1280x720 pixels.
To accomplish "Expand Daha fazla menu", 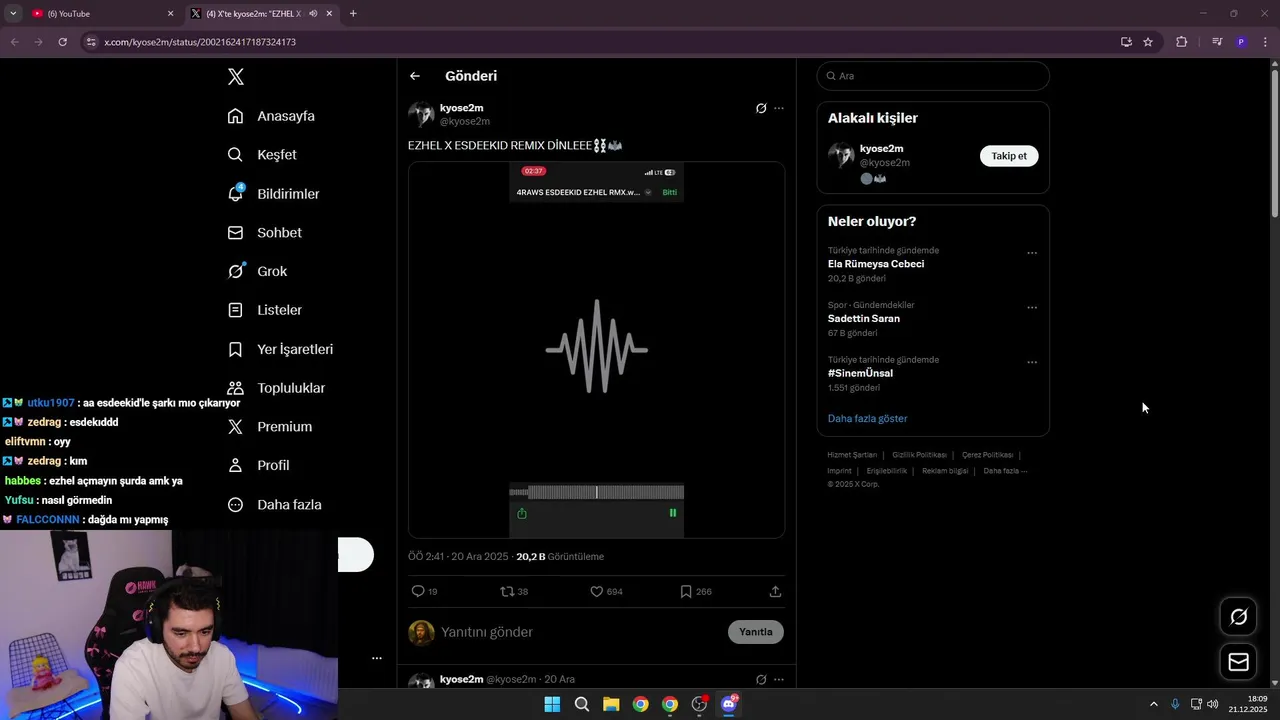I will [x=274, y=505].
